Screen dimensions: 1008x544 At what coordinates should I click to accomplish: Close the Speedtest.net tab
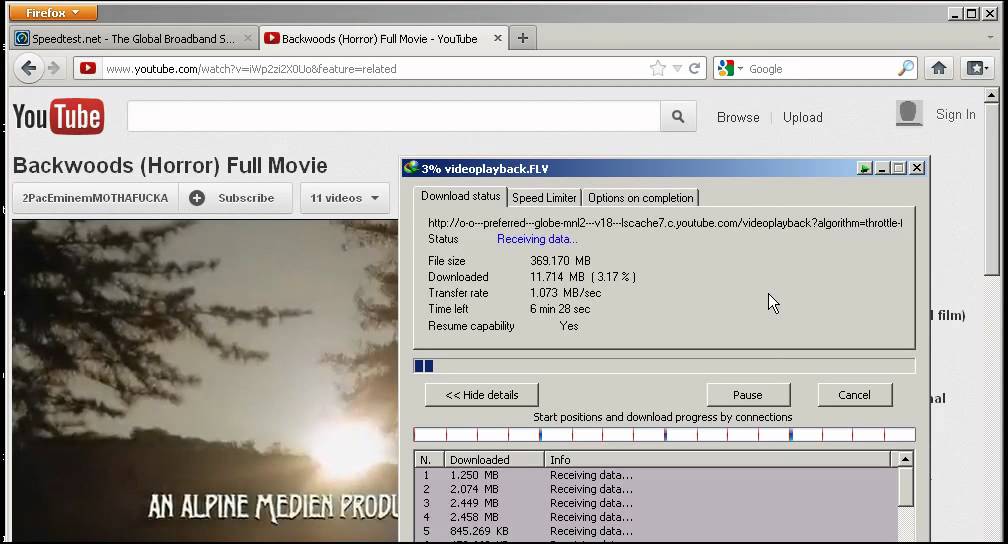[x=248, y=38]
